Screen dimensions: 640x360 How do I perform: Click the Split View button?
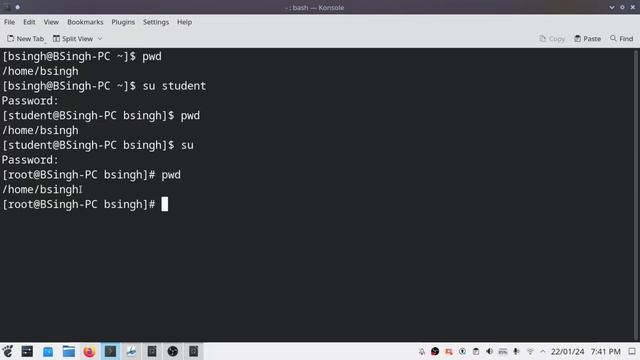73,39
